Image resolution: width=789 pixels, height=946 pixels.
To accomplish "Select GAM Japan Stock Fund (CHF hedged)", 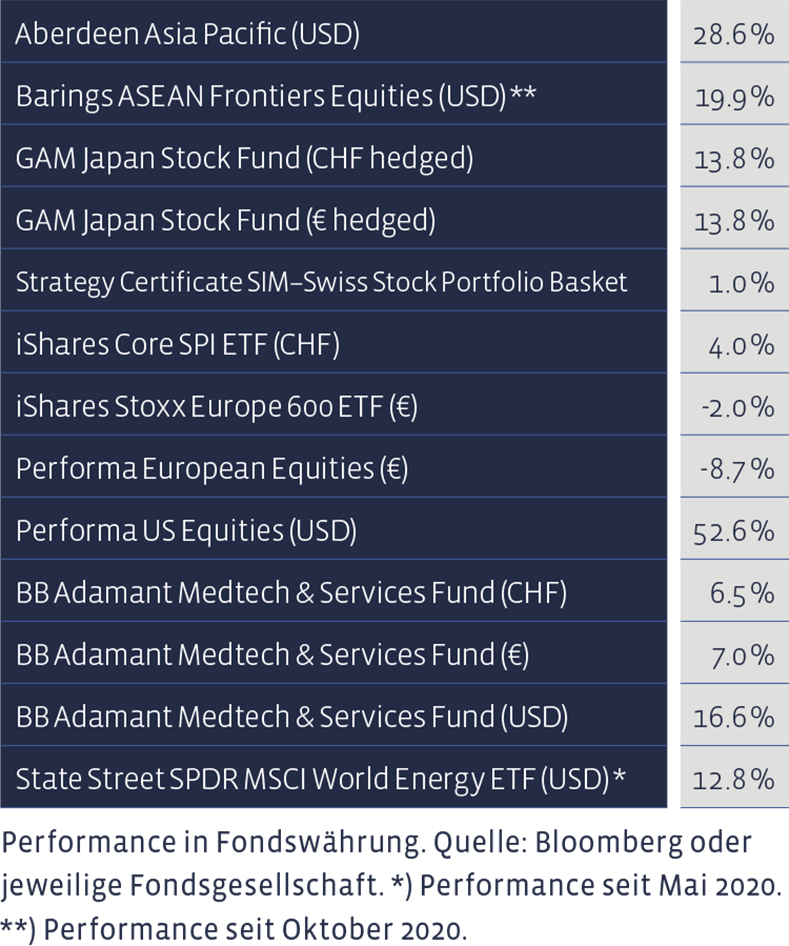I will tap(244, 158).
